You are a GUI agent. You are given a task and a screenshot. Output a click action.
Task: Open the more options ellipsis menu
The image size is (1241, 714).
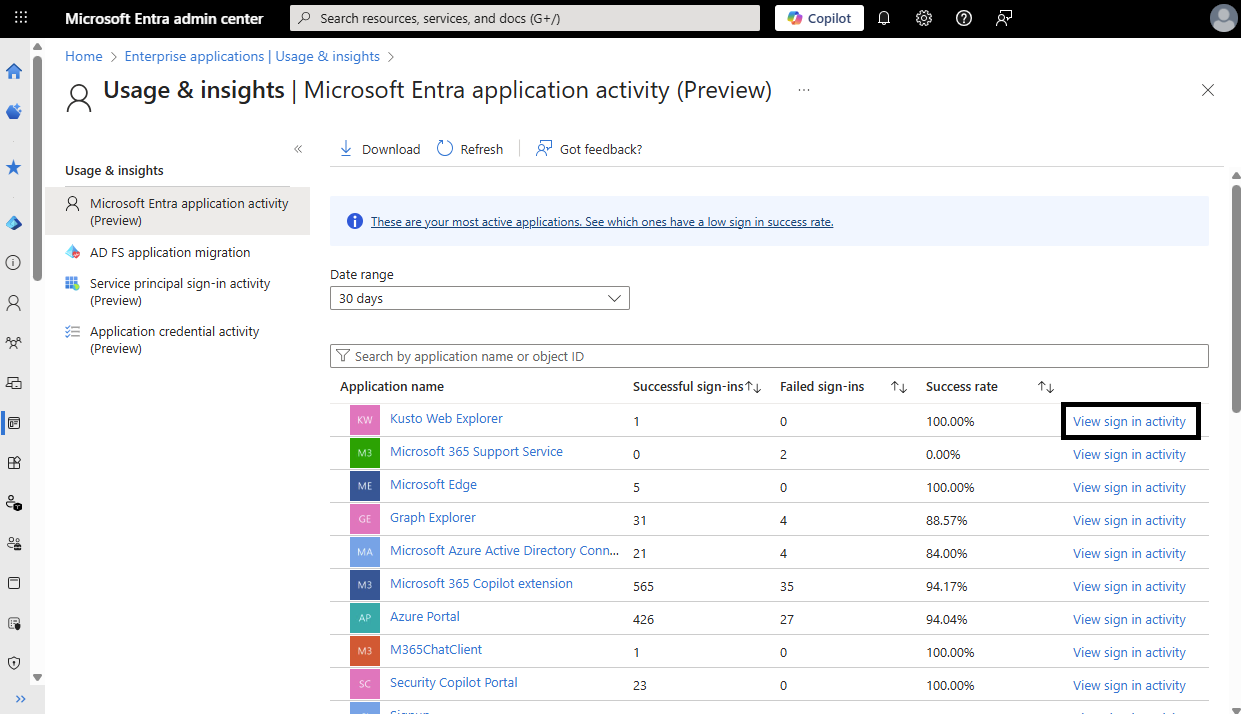(x=804, y=90)
